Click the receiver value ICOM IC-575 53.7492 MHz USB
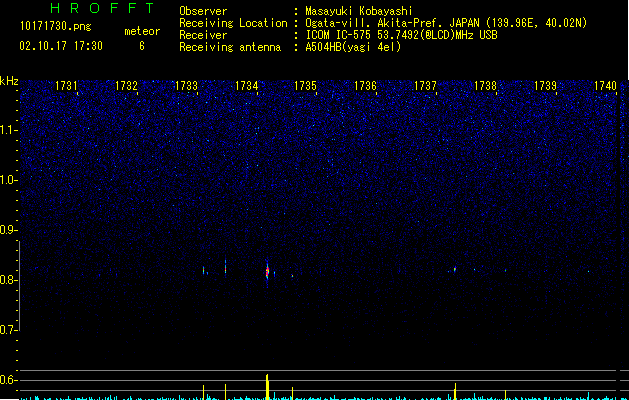Image resolution: width=629 pixels, height=400 pixels. (401, 35)
